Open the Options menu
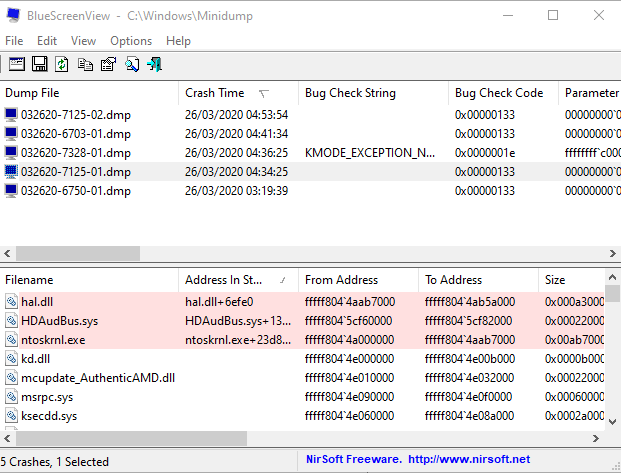 click(131, 41)
